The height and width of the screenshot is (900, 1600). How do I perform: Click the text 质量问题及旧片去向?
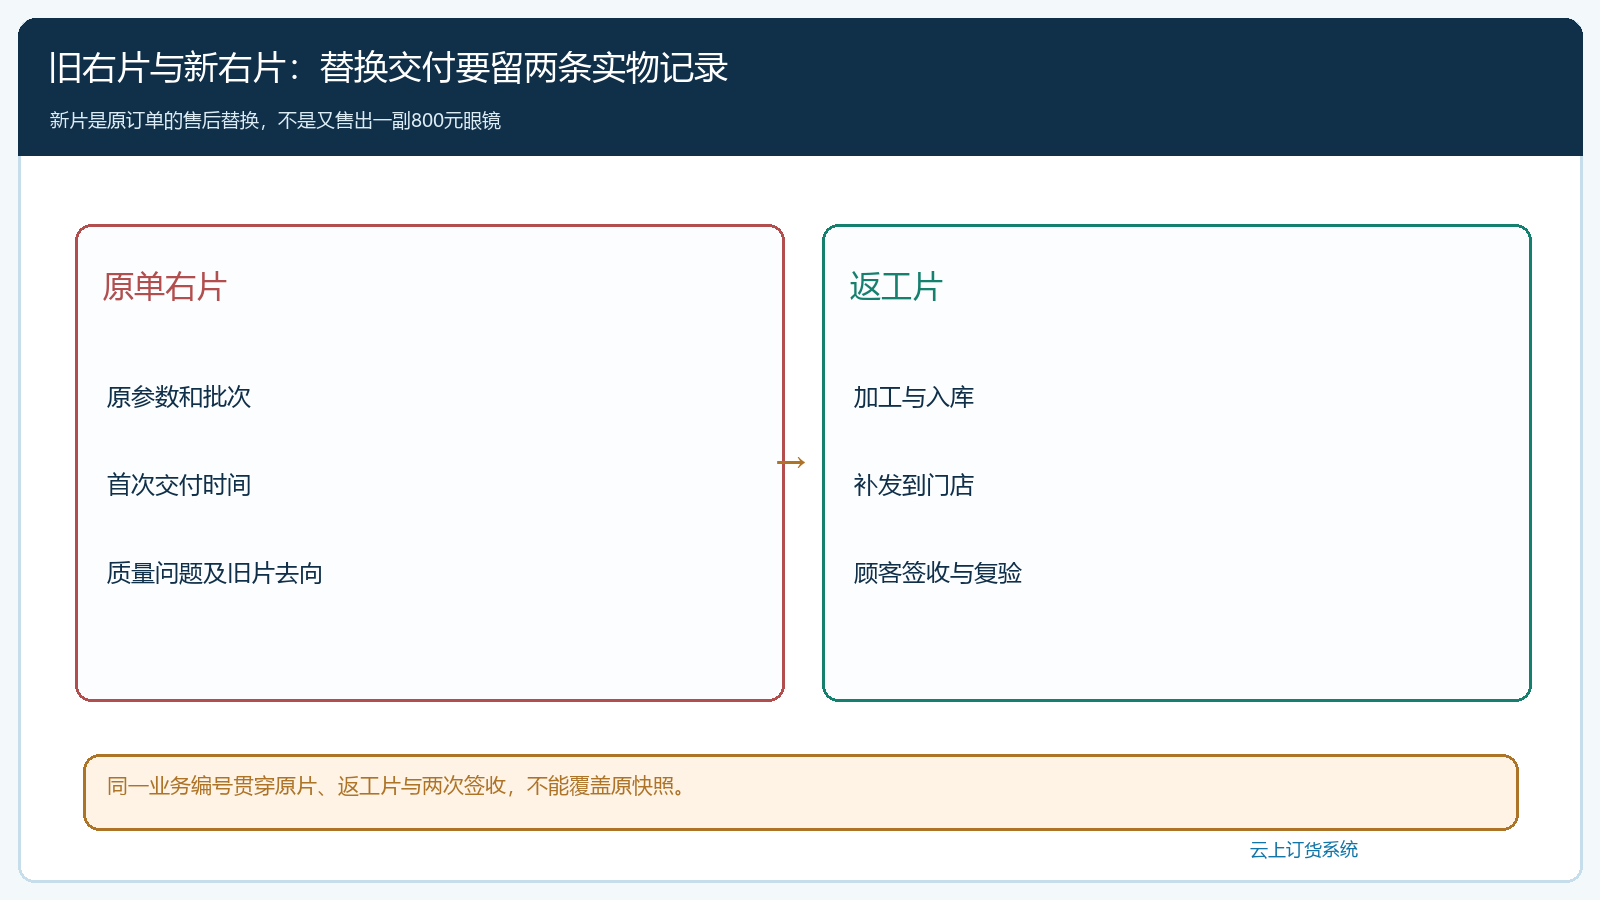click(215, 573)
